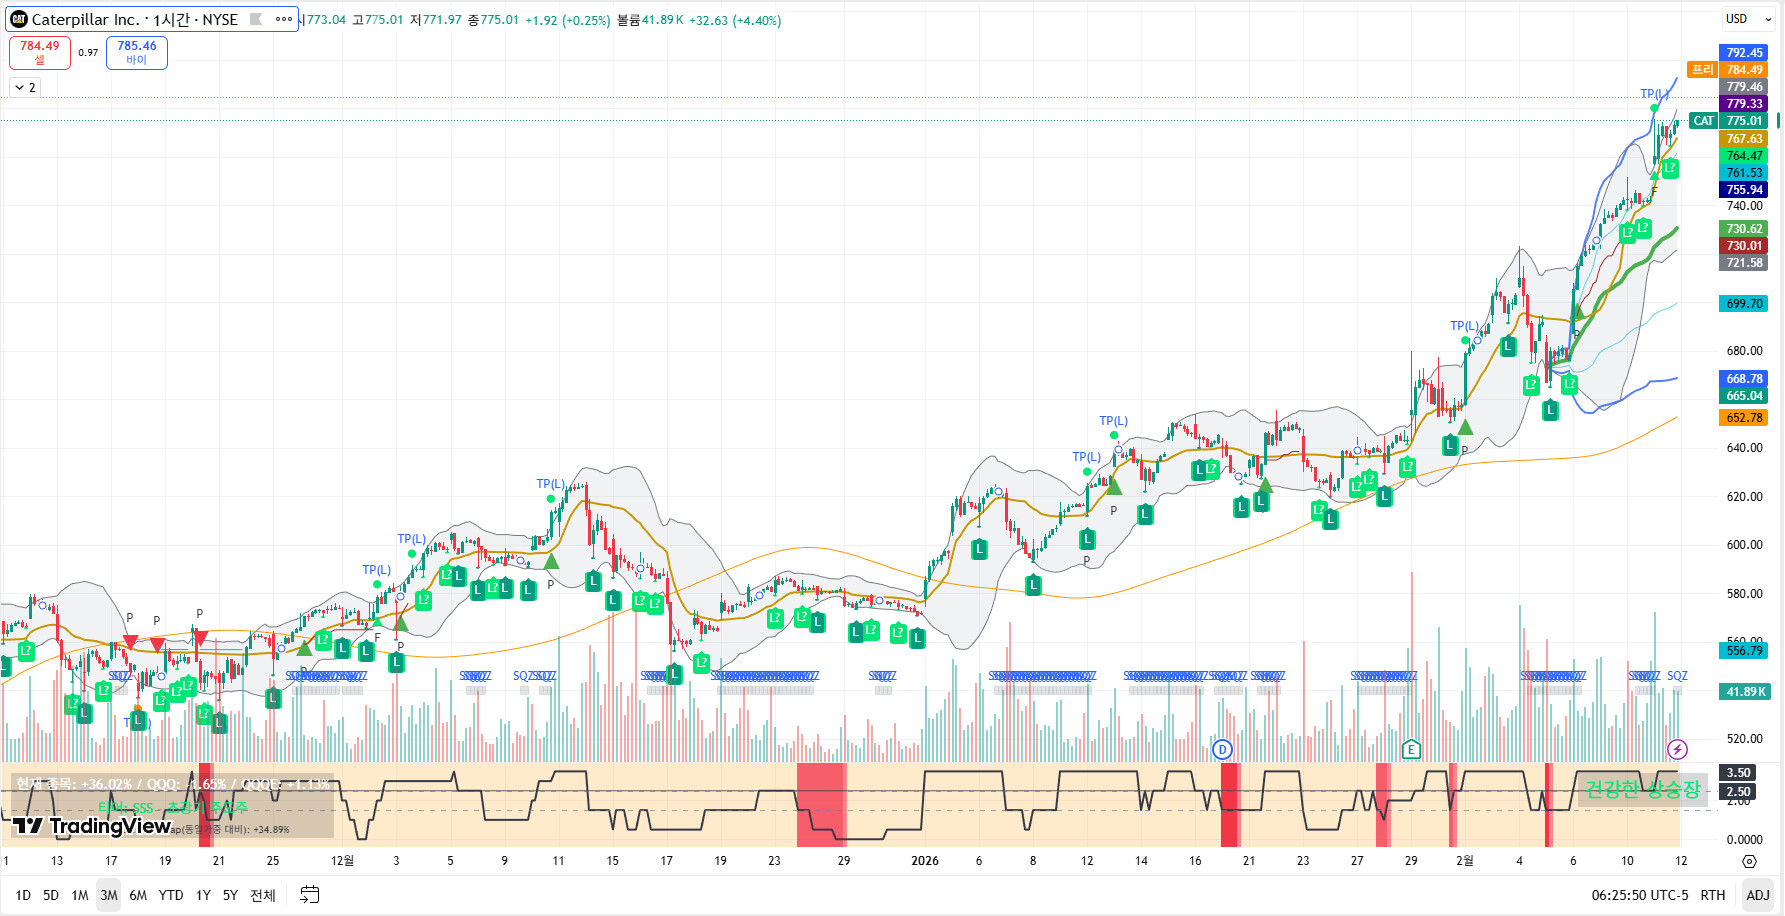The image size is (1785, 916).
Task: Select the 5D time range
Action: point(51,895)
